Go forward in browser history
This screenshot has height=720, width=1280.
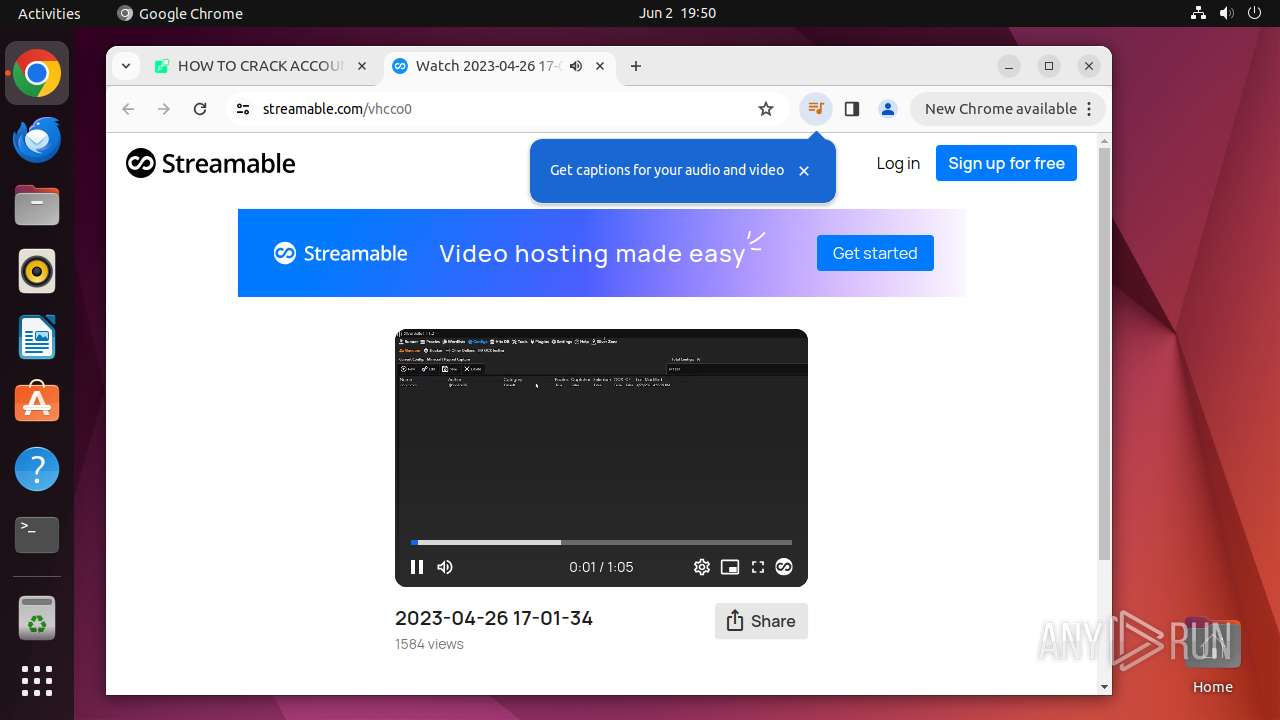(164, 109)
